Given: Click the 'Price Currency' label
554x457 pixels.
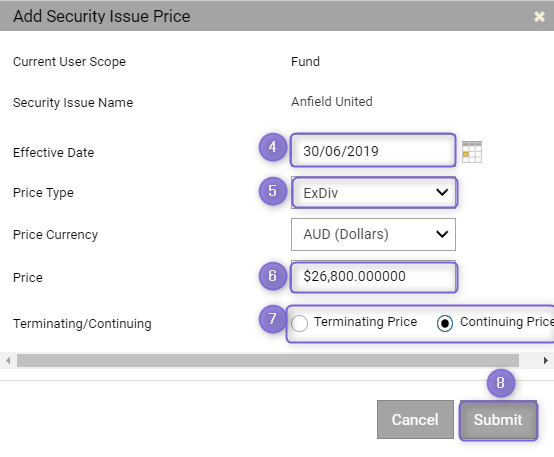Looking at the screenshot, I should (x=55, y=235).
